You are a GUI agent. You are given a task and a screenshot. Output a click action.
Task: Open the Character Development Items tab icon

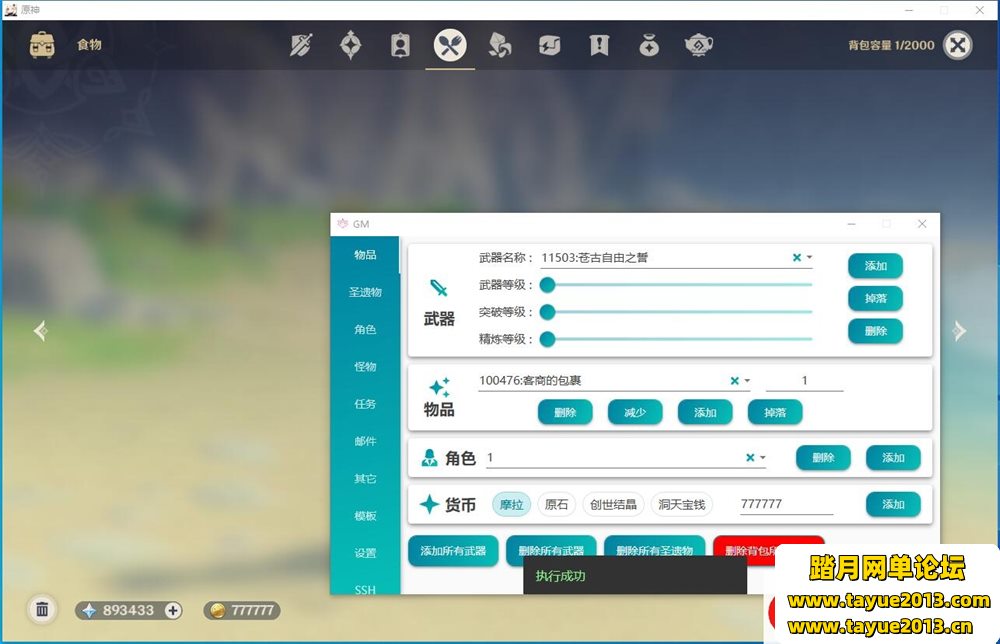401,45
